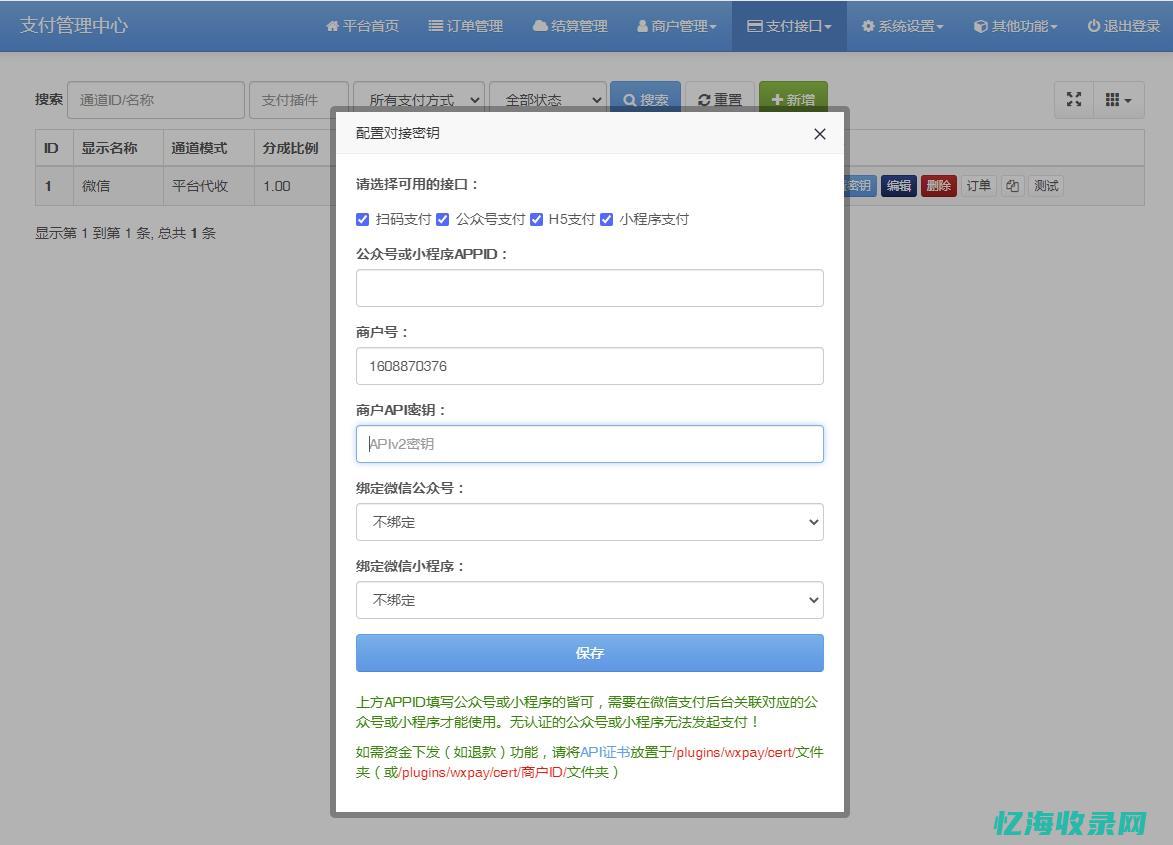Click the red 删除 button in row 1
This screenshot has height=845, width=1173.
pyautogui.click(x=939, y=185)
